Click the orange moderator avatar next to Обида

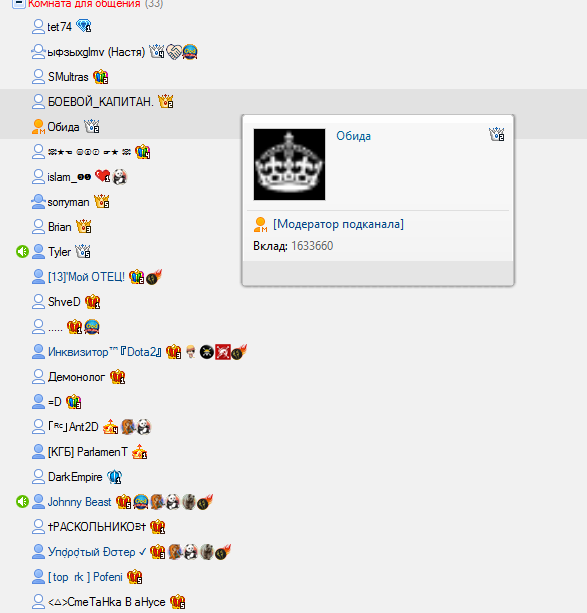tap(38, 127)
